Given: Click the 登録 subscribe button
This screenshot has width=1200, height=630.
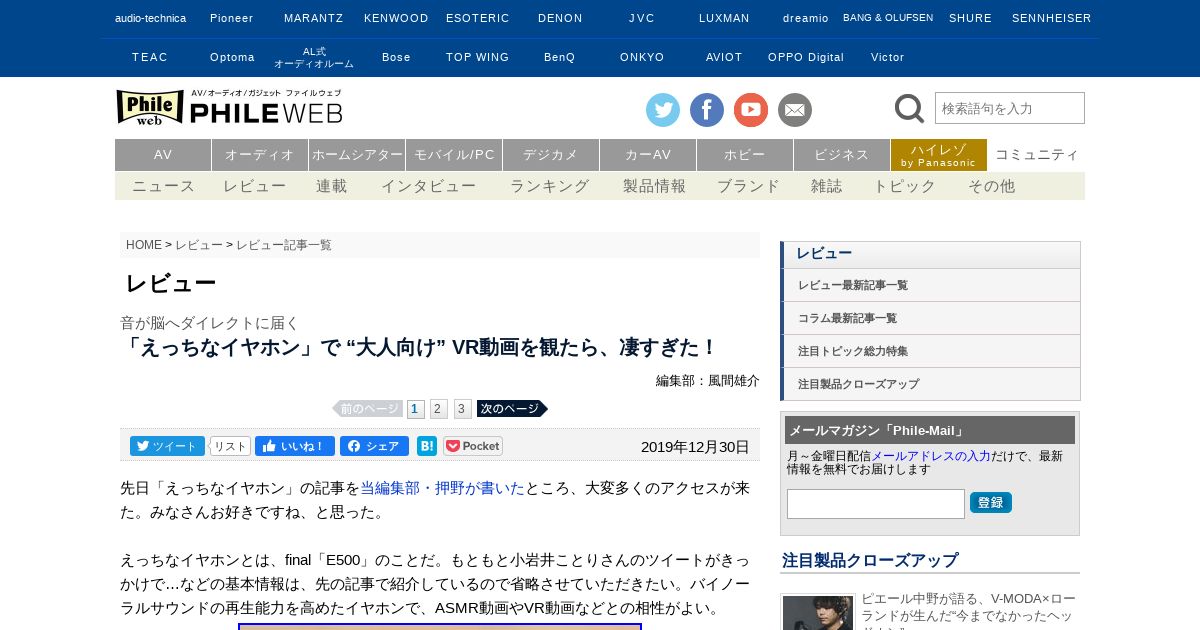Looking at the screenshot, I should (991, 503).
